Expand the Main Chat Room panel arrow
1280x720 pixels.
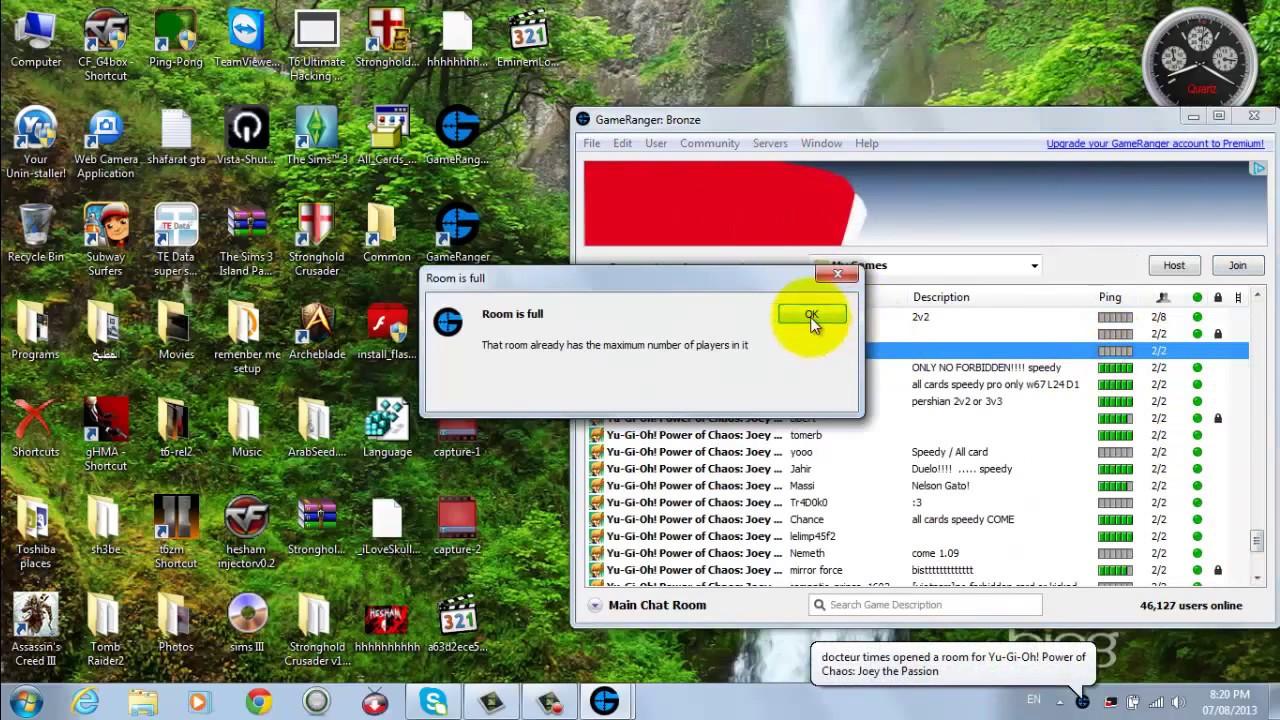[x=595, y=605]
